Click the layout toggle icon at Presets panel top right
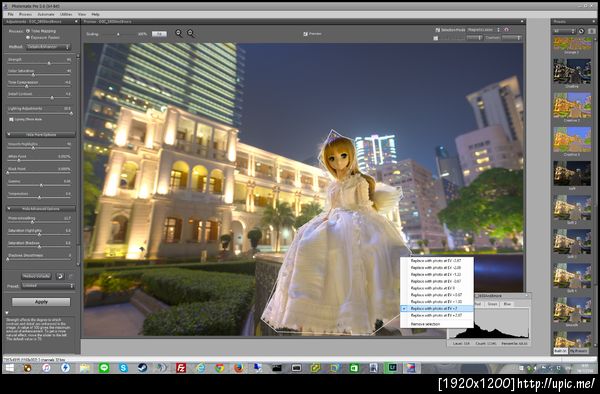The image size is (600, 394). [591, 31]
